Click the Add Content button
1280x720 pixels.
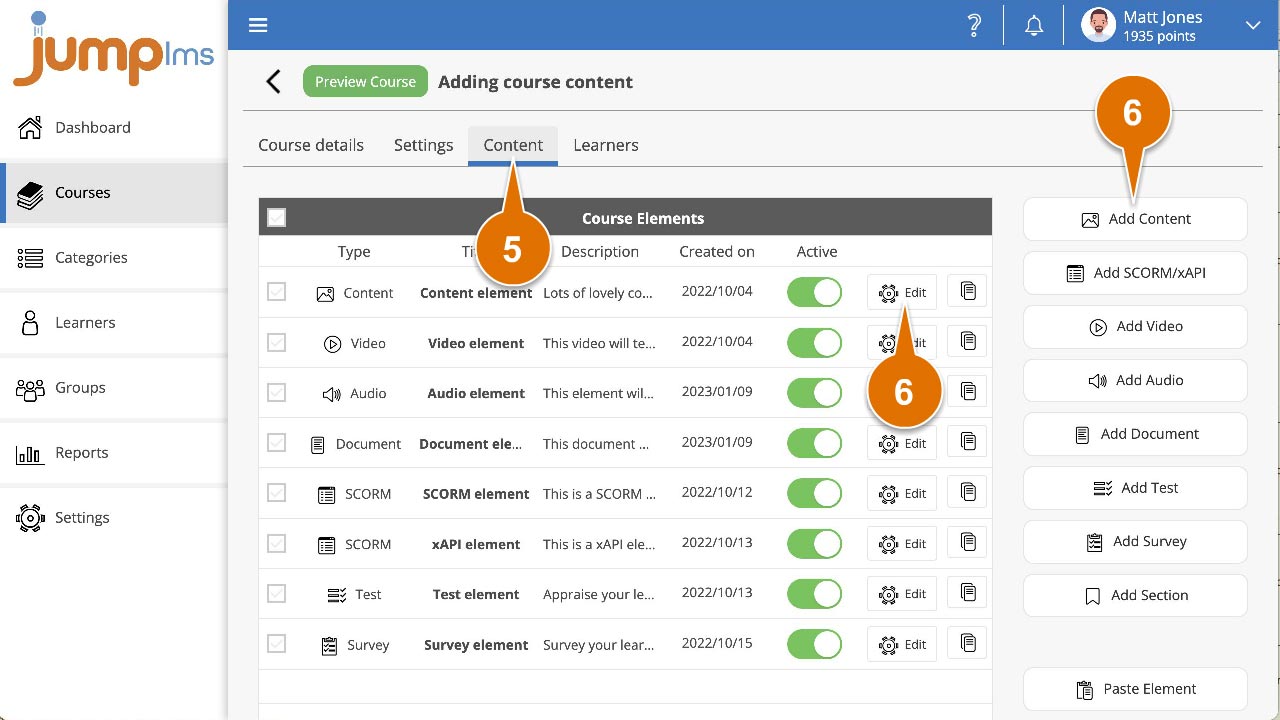[x=1135, y=219]
